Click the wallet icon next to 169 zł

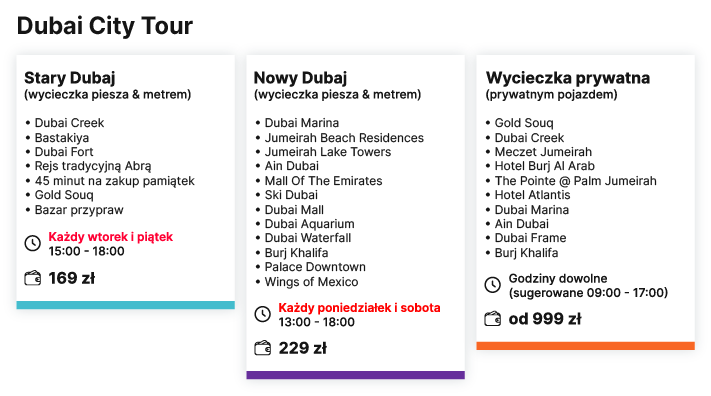(33, 278)
